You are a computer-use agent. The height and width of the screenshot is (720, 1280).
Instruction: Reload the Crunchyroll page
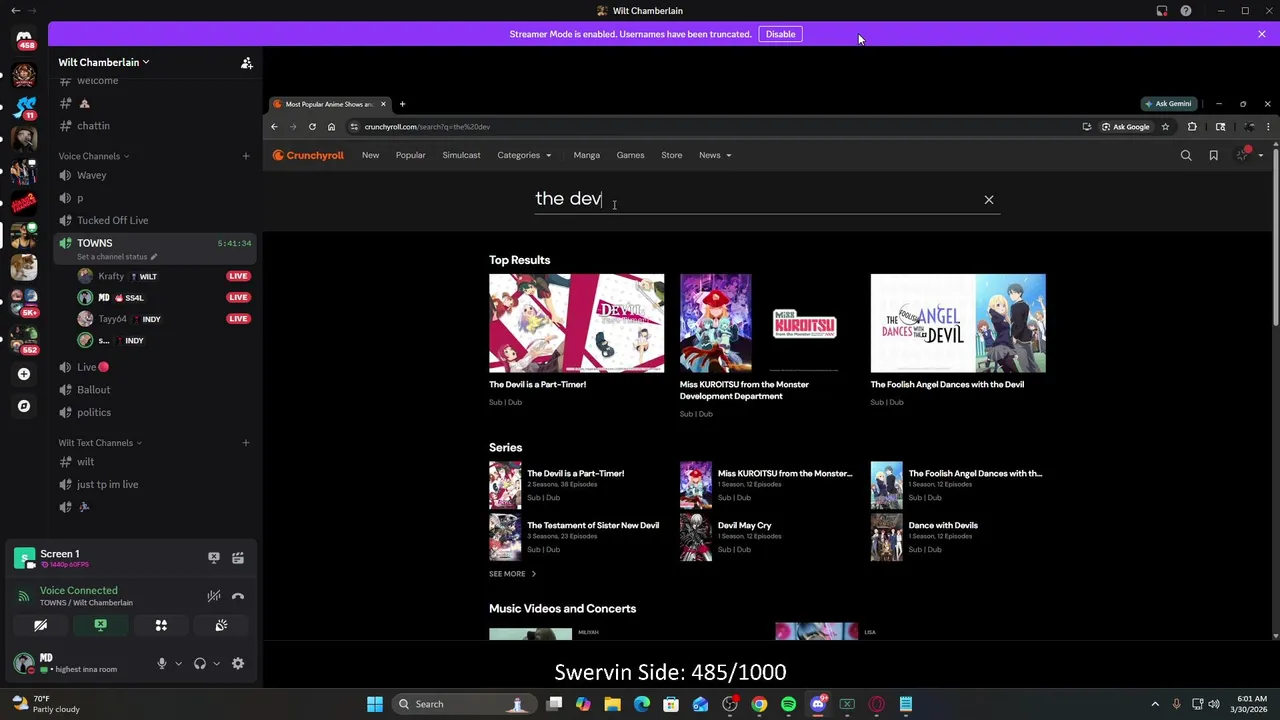pos(312,127)
